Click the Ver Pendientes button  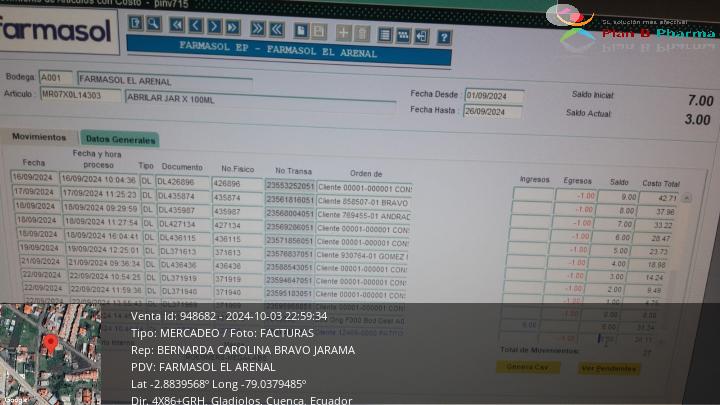(x=608, y=368)
